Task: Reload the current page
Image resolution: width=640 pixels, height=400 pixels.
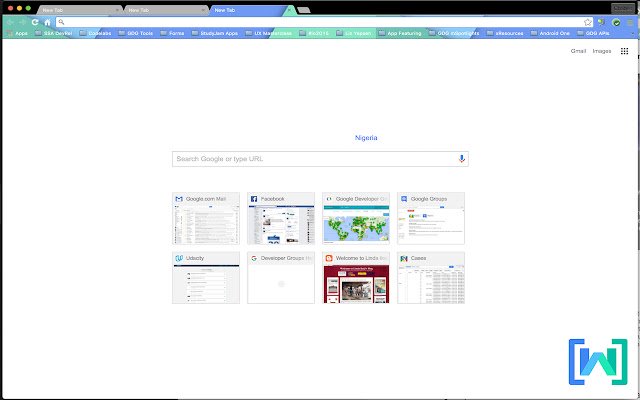Action: [35, 22]
